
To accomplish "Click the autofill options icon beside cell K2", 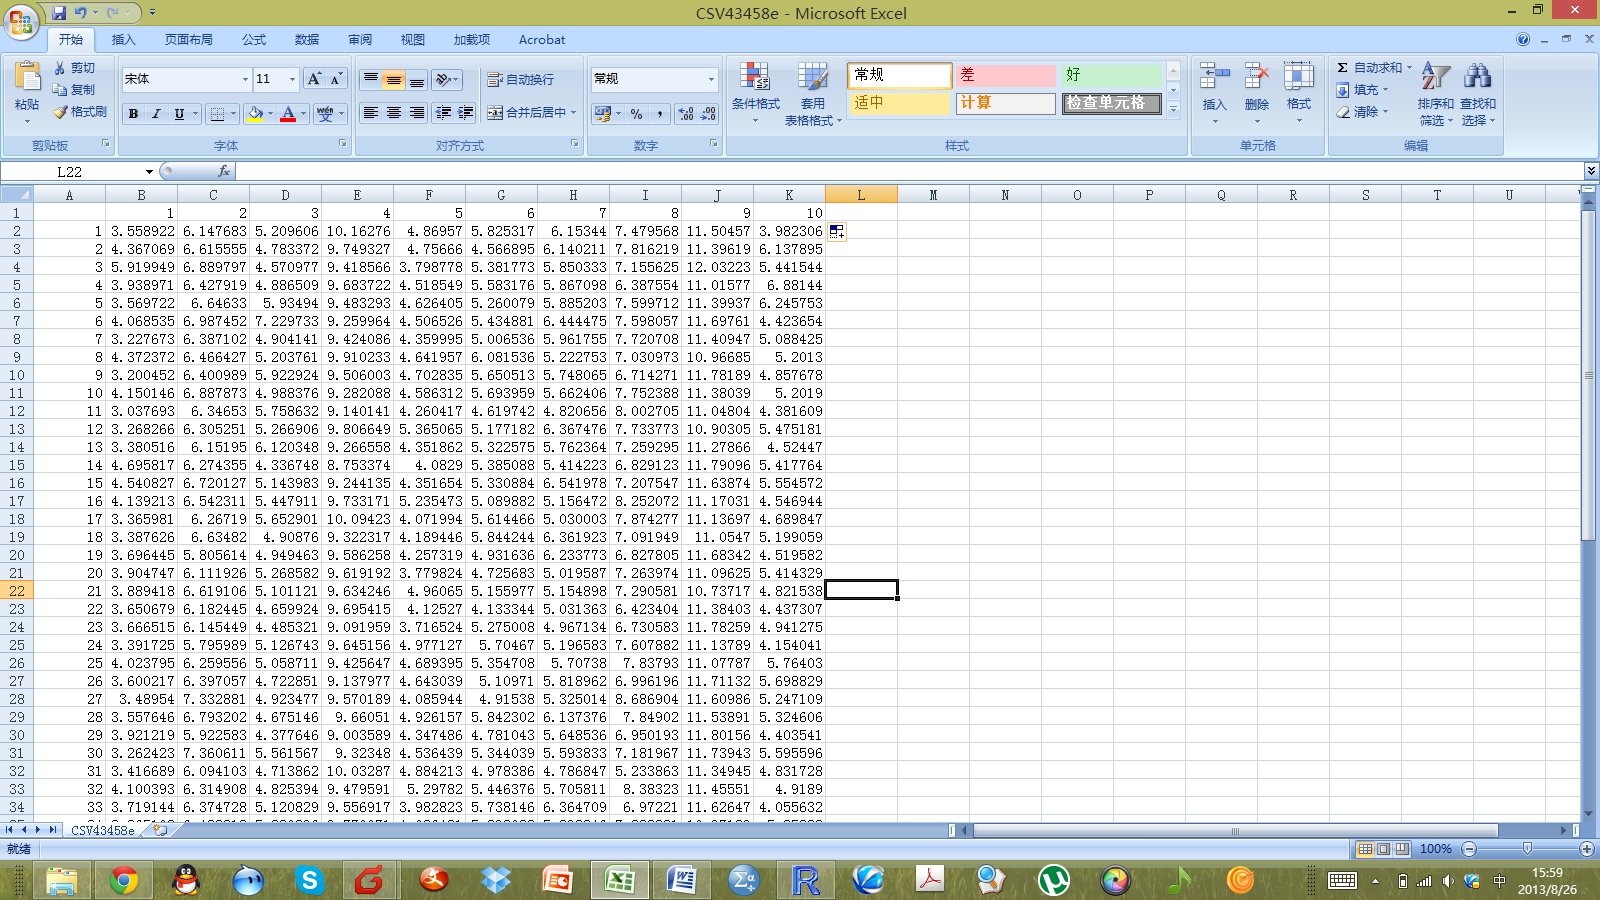I will (x=837, y=231).
